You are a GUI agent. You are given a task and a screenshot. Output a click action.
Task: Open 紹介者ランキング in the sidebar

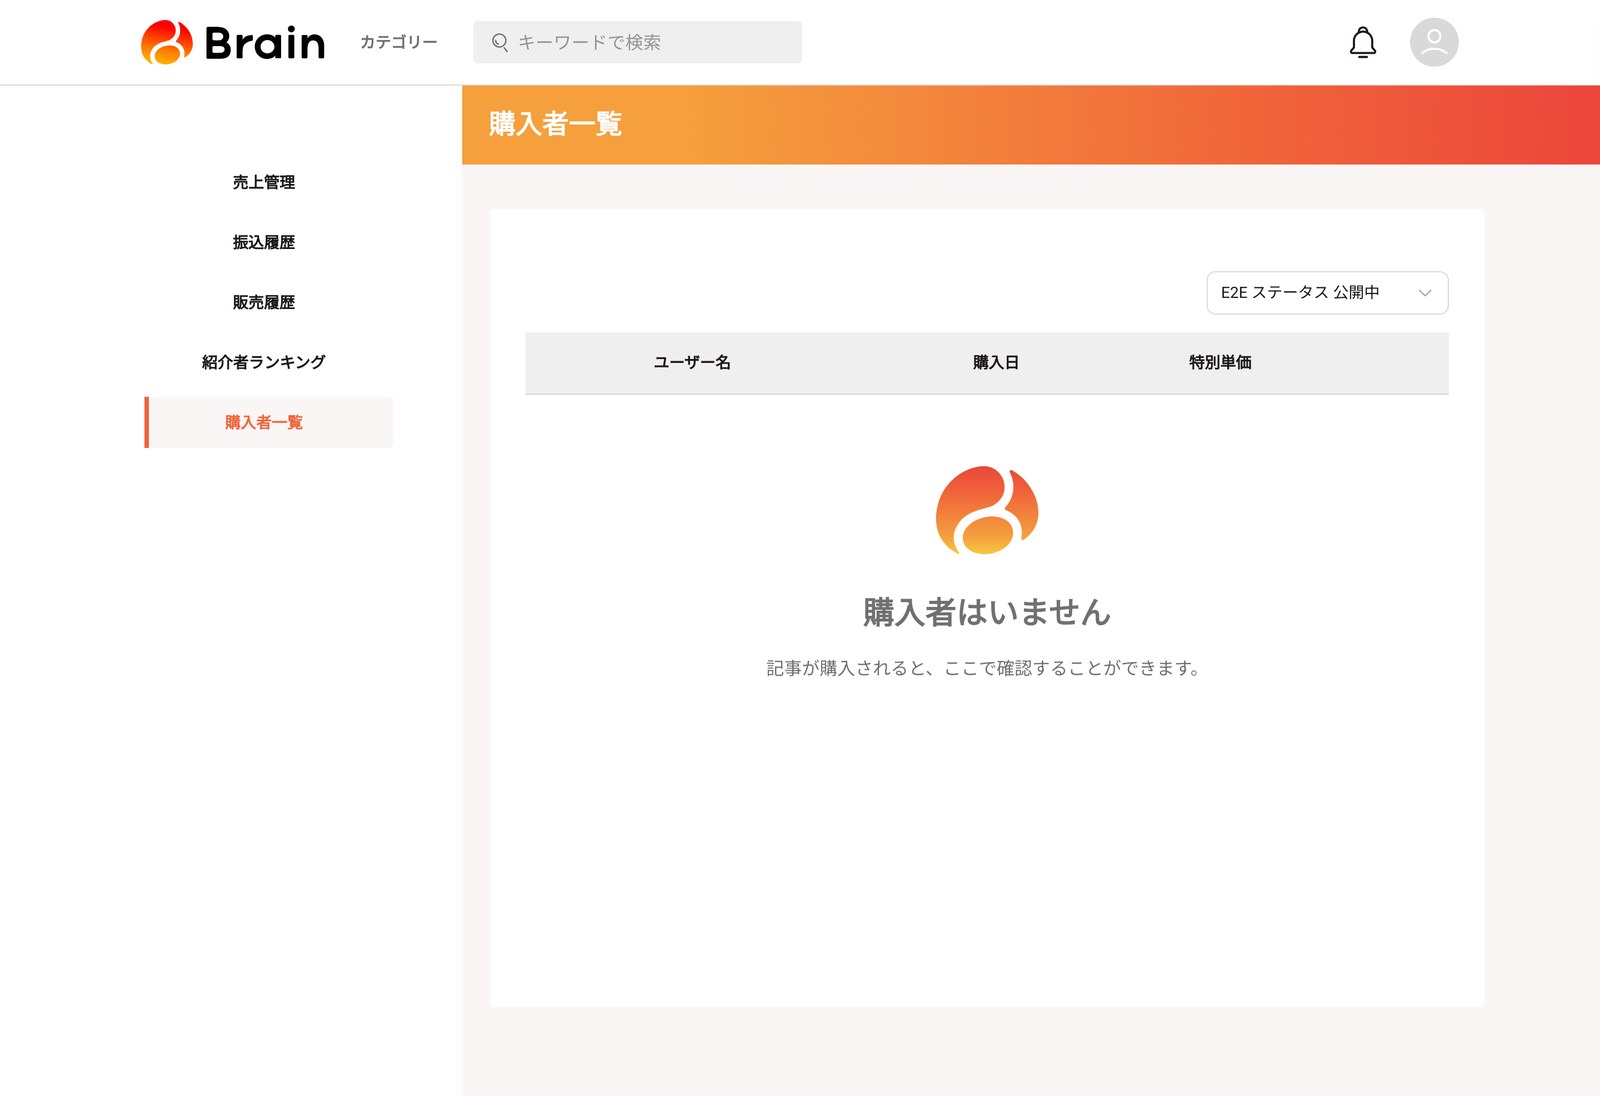(264, 362)
